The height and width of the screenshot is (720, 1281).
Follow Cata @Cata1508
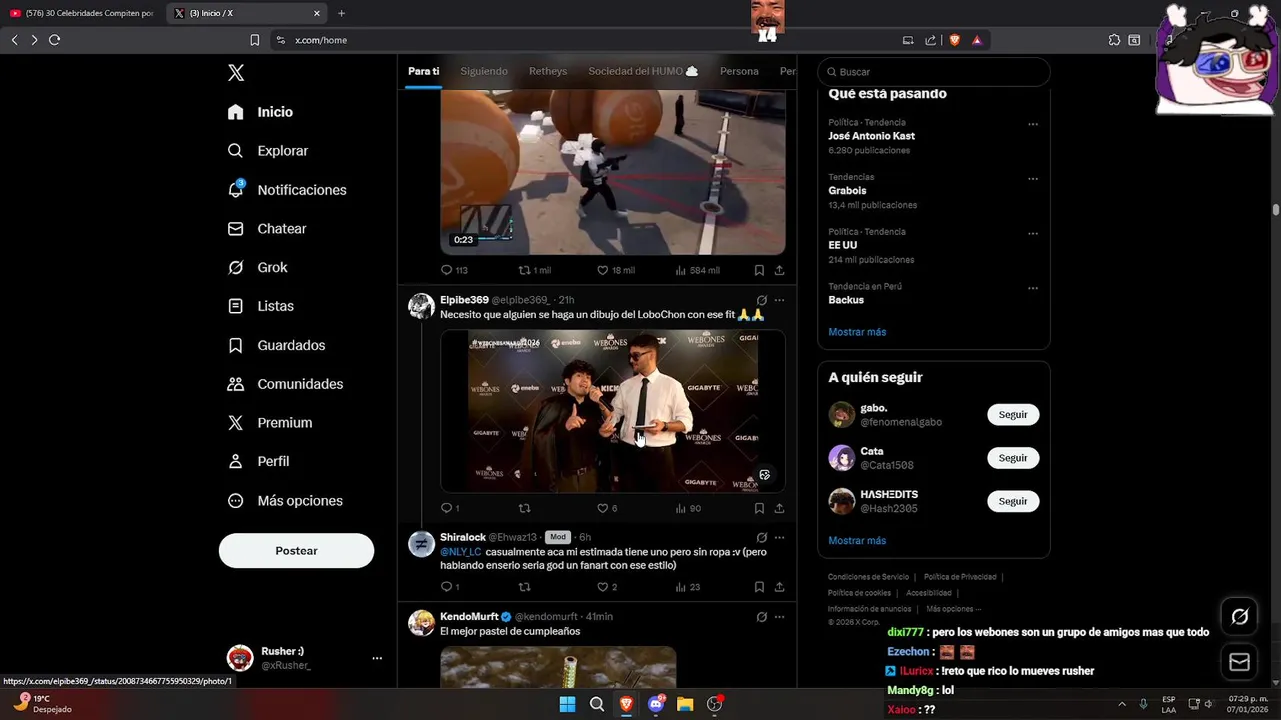[x=1013, y=458]
